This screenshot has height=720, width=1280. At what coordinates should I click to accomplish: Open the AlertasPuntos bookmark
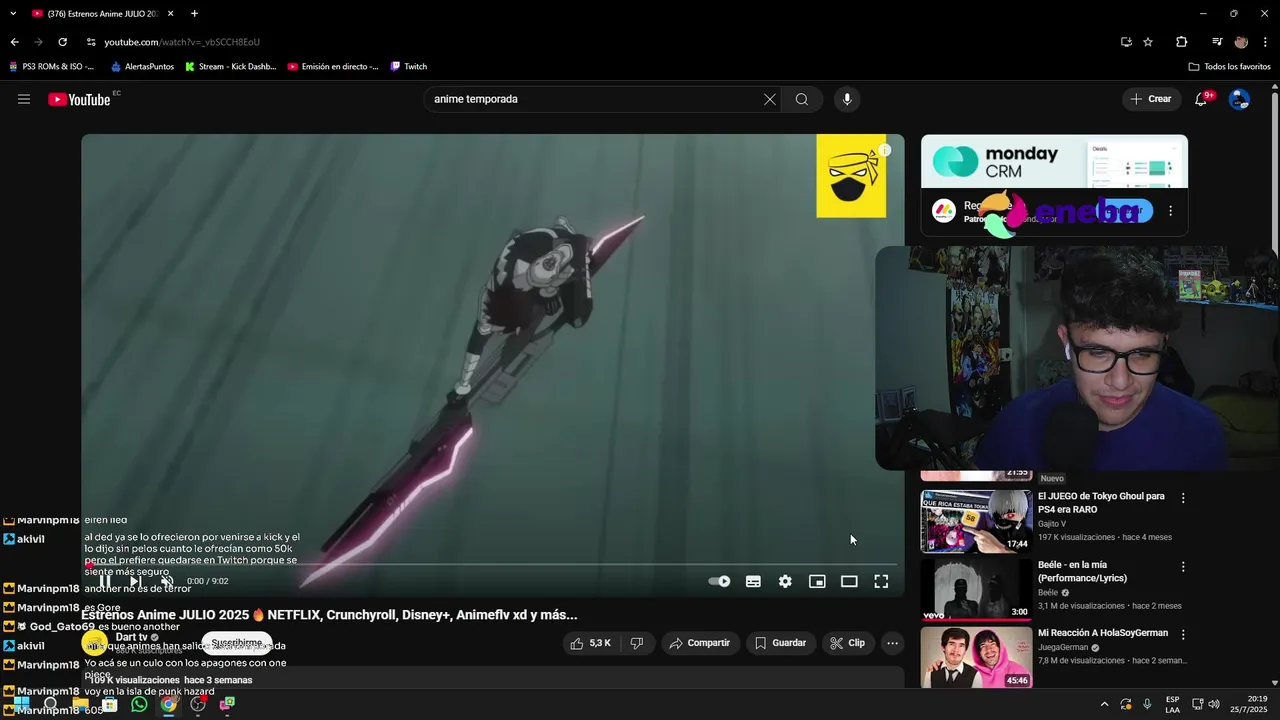(142, 67)
